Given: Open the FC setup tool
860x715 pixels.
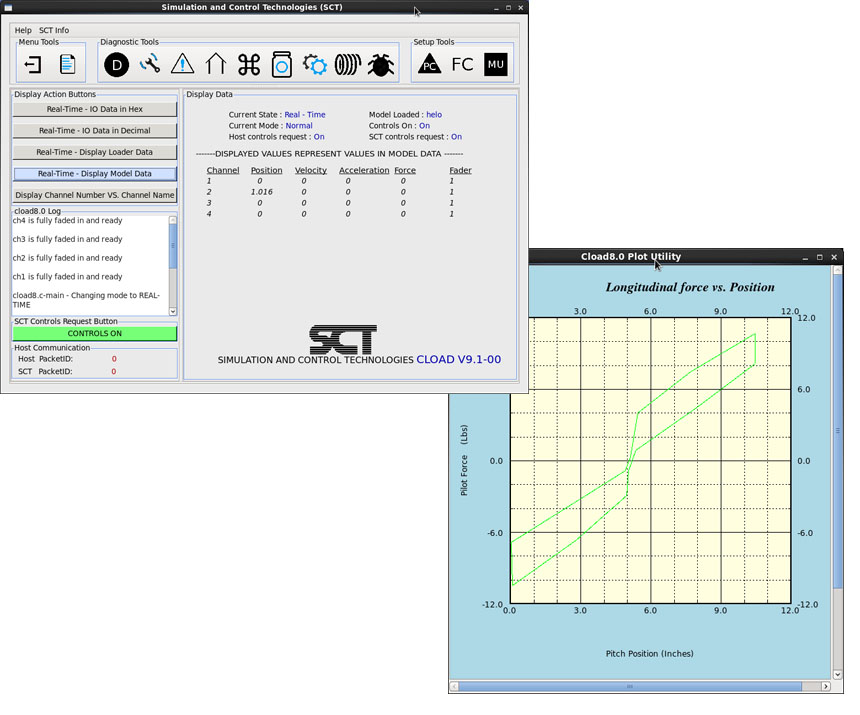Looking at the screenshot, I should (462, 65).
